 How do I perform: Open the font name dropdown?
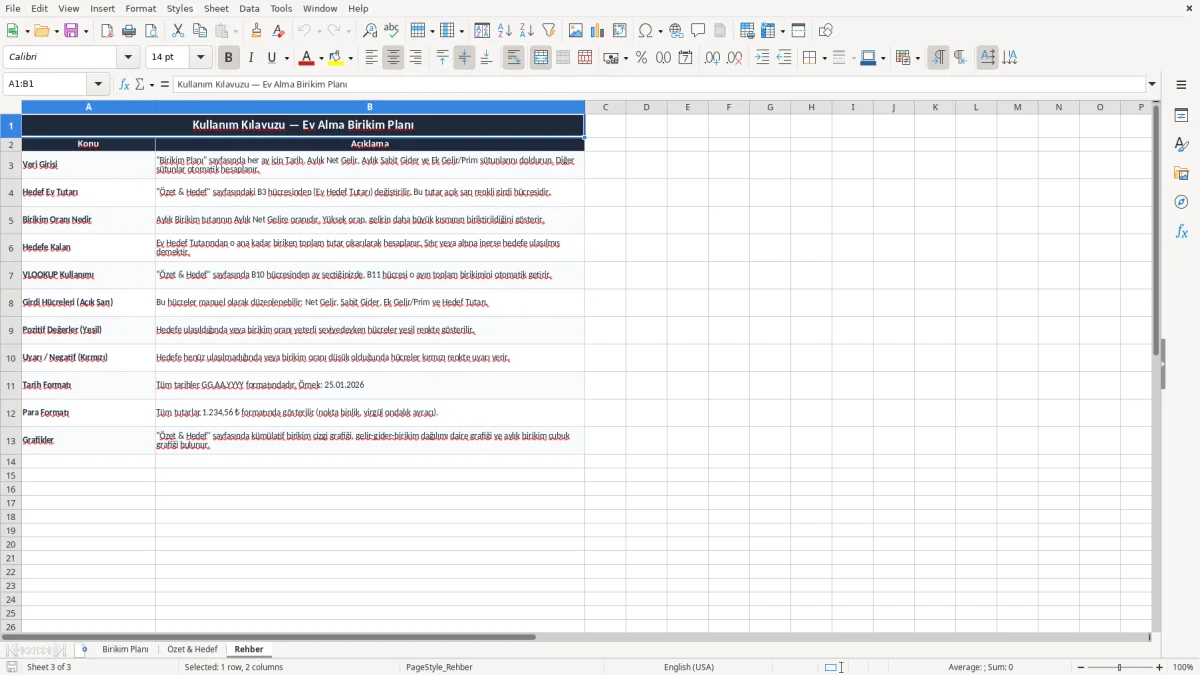[x=128, y=58]
